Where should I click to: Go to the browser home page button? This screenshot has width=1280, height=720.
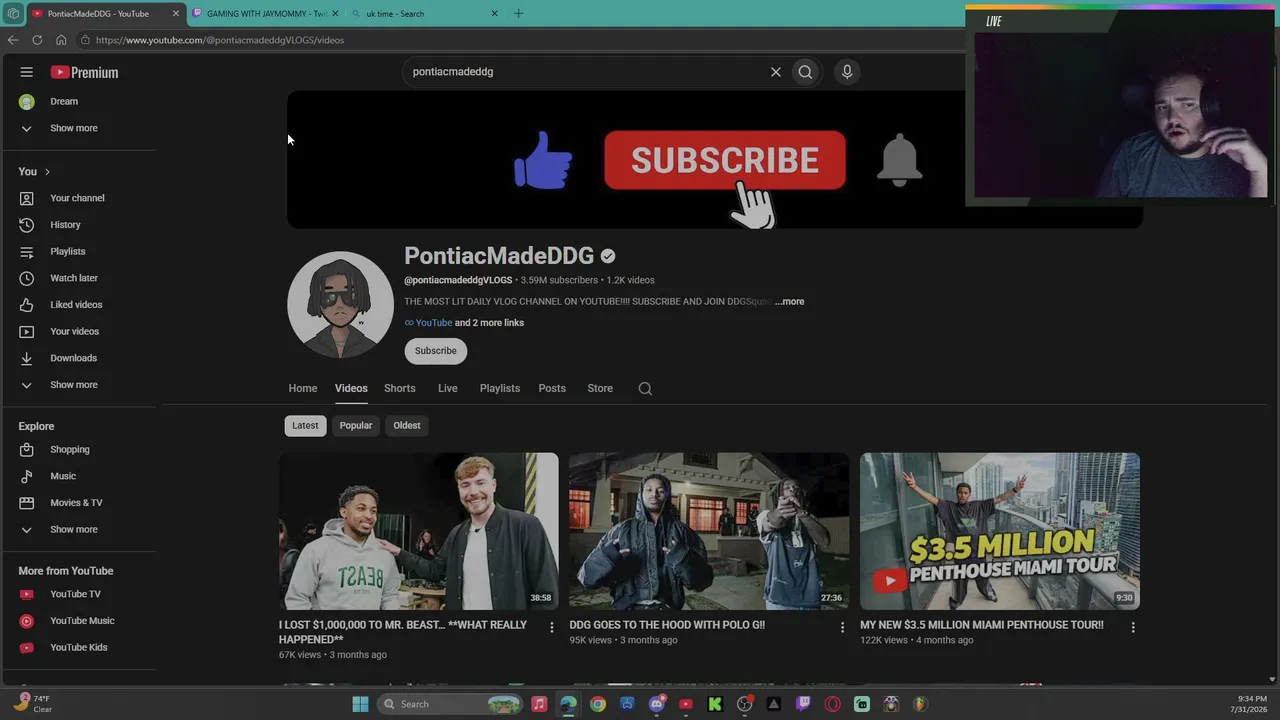[61, 40]
